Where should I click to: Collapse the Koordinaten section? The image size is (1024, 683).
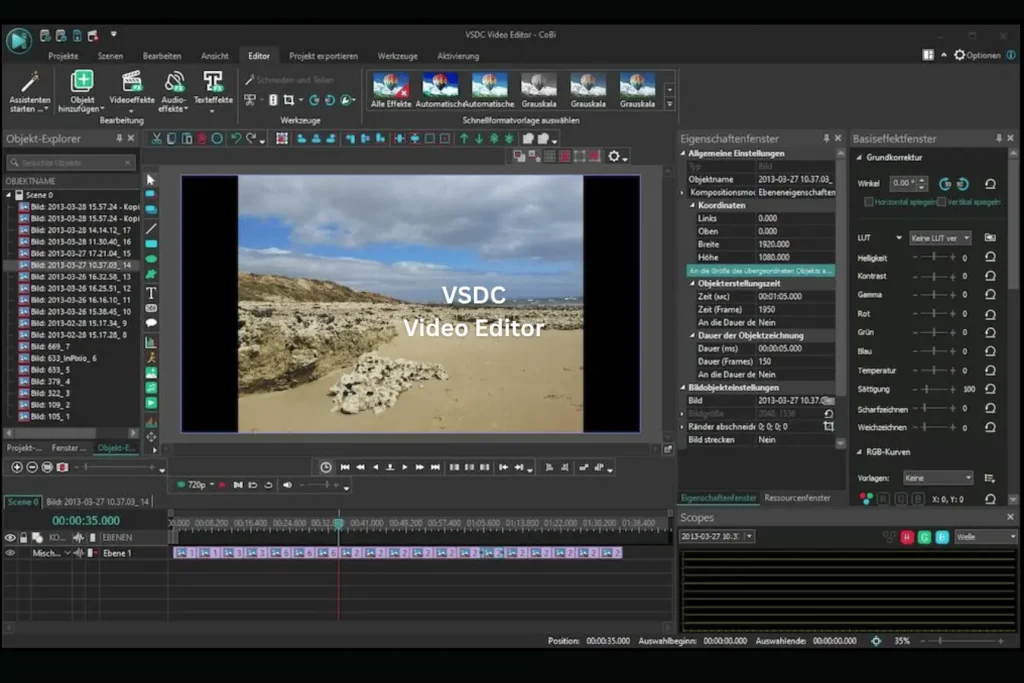[x=693, y=205]
